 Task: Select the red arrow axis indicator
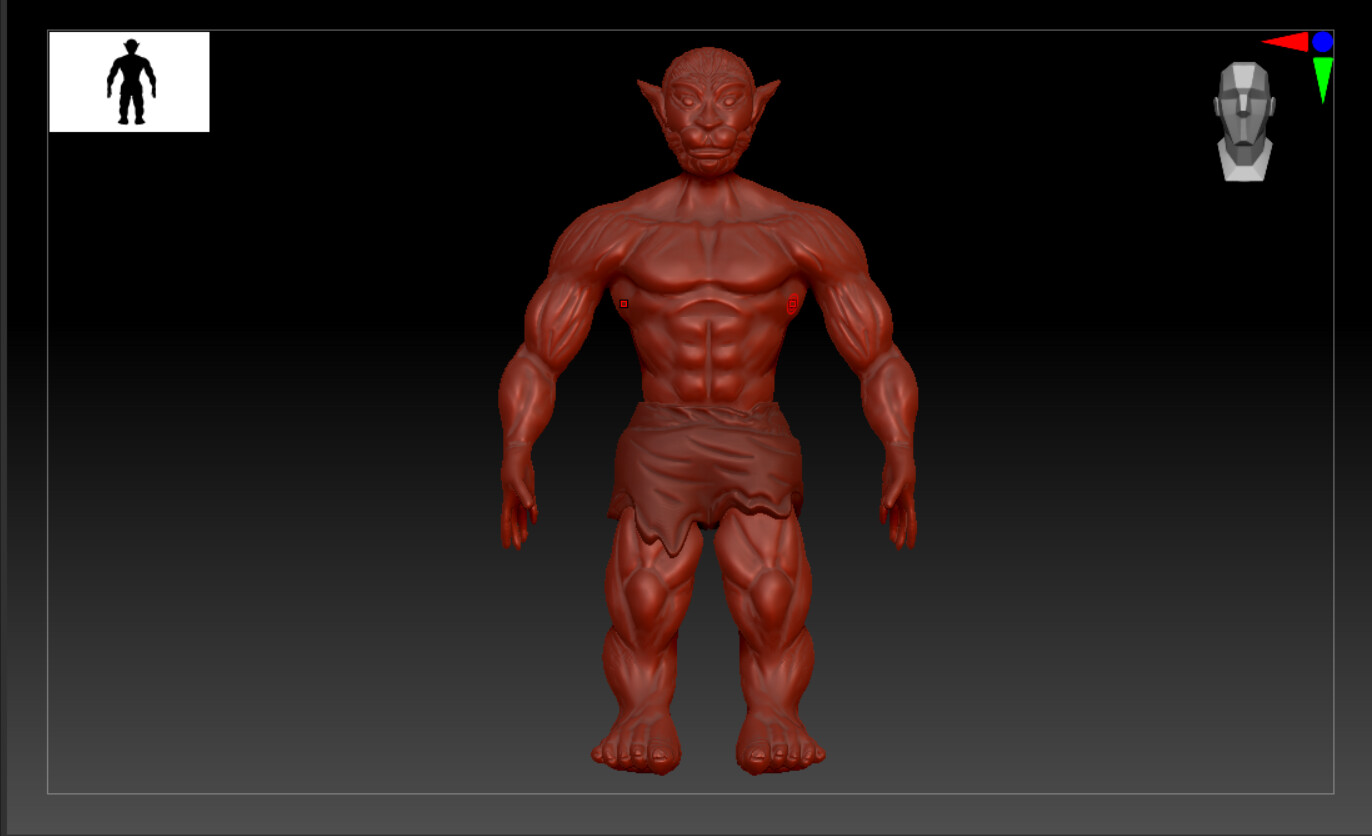[x=1288, y=42]
